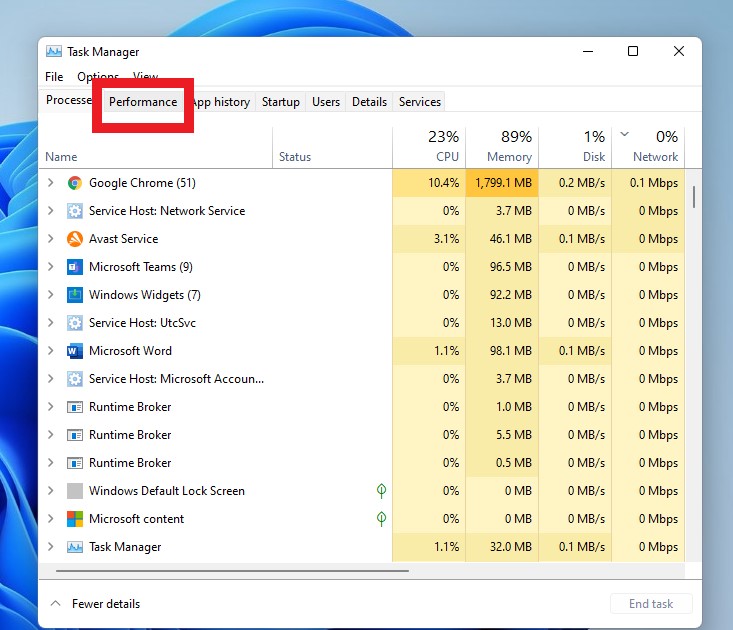Sort processes by CPU column

[429, 148]
